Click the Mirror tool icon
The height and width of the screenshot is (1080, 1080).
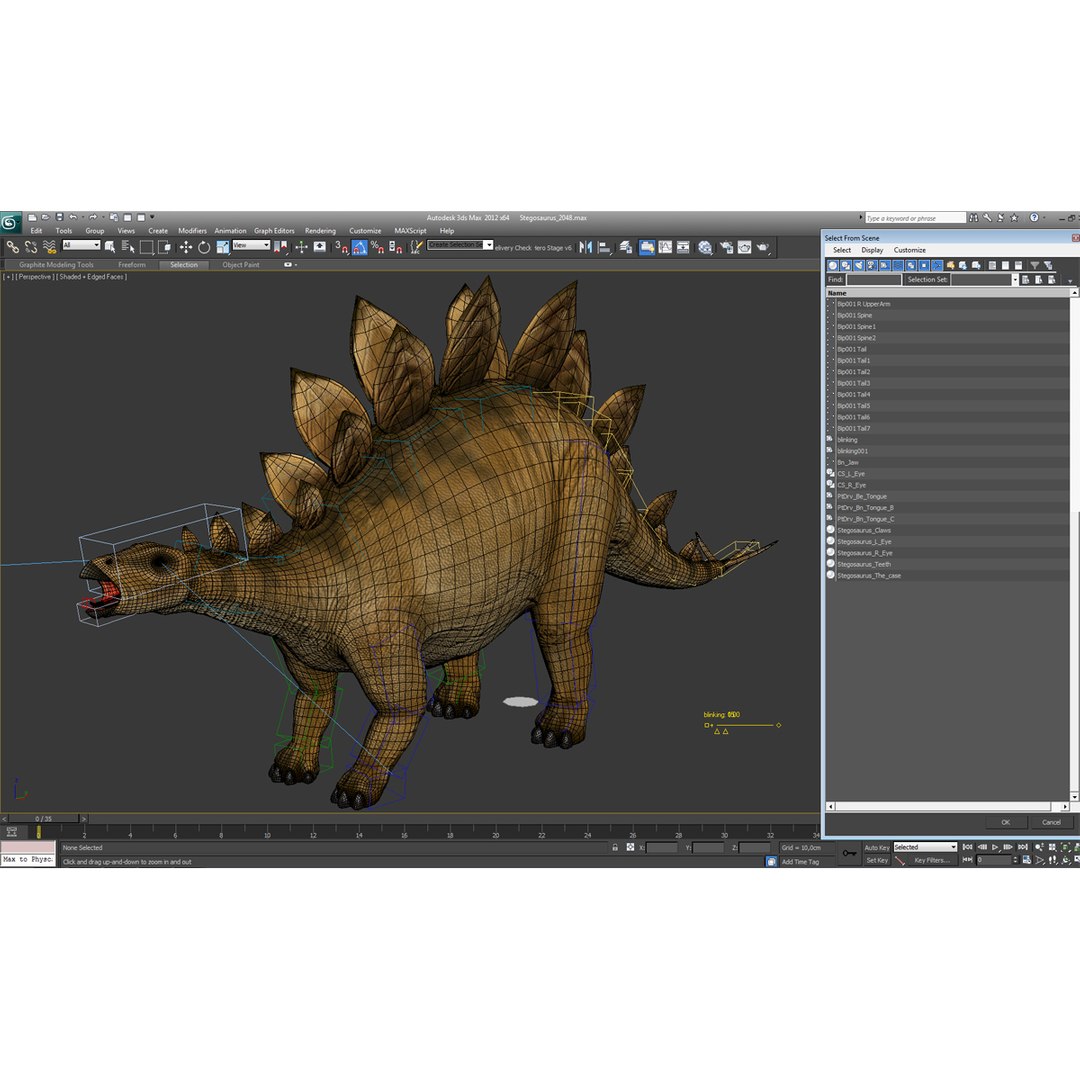coord(585,247)
